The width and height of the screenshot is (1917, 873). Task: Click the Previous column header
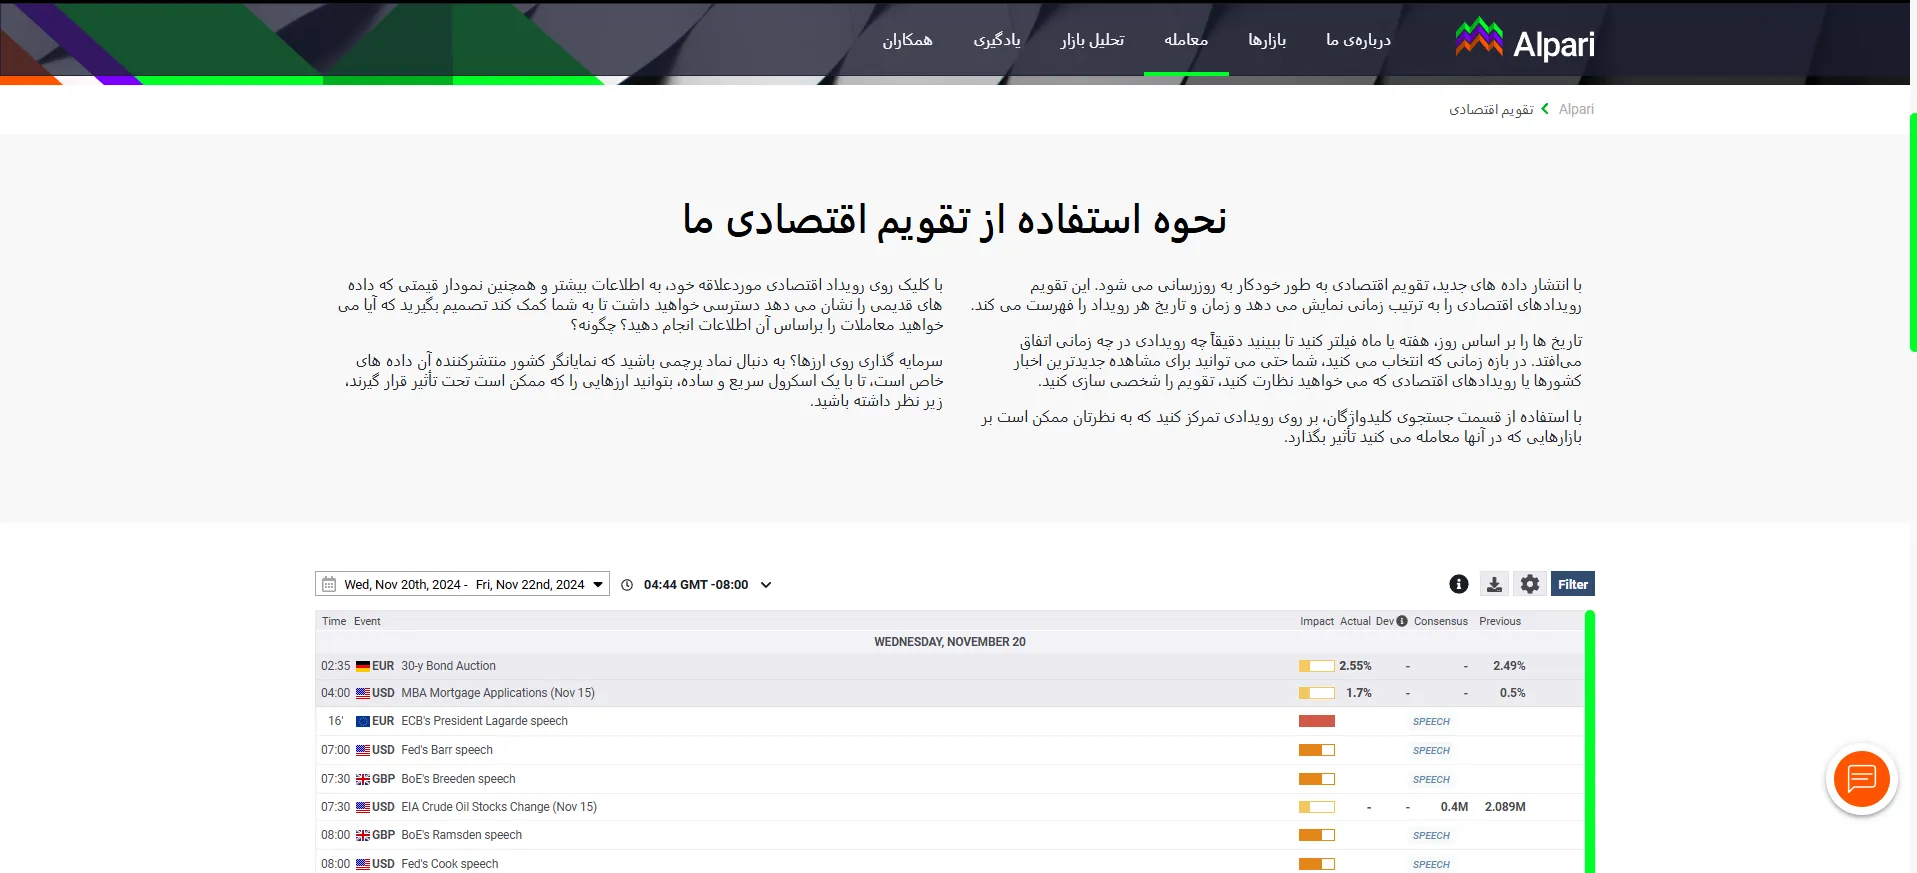tap(1500, 621)
